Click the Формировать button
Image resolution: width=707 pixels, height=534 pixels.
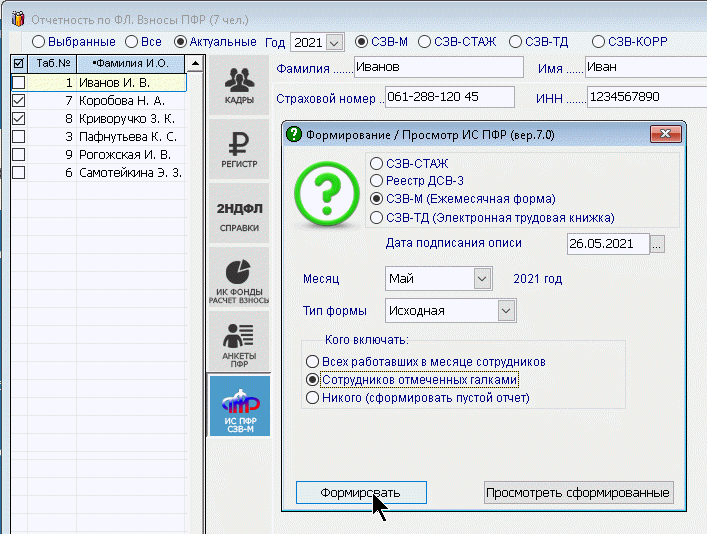(x=361, y=493)
